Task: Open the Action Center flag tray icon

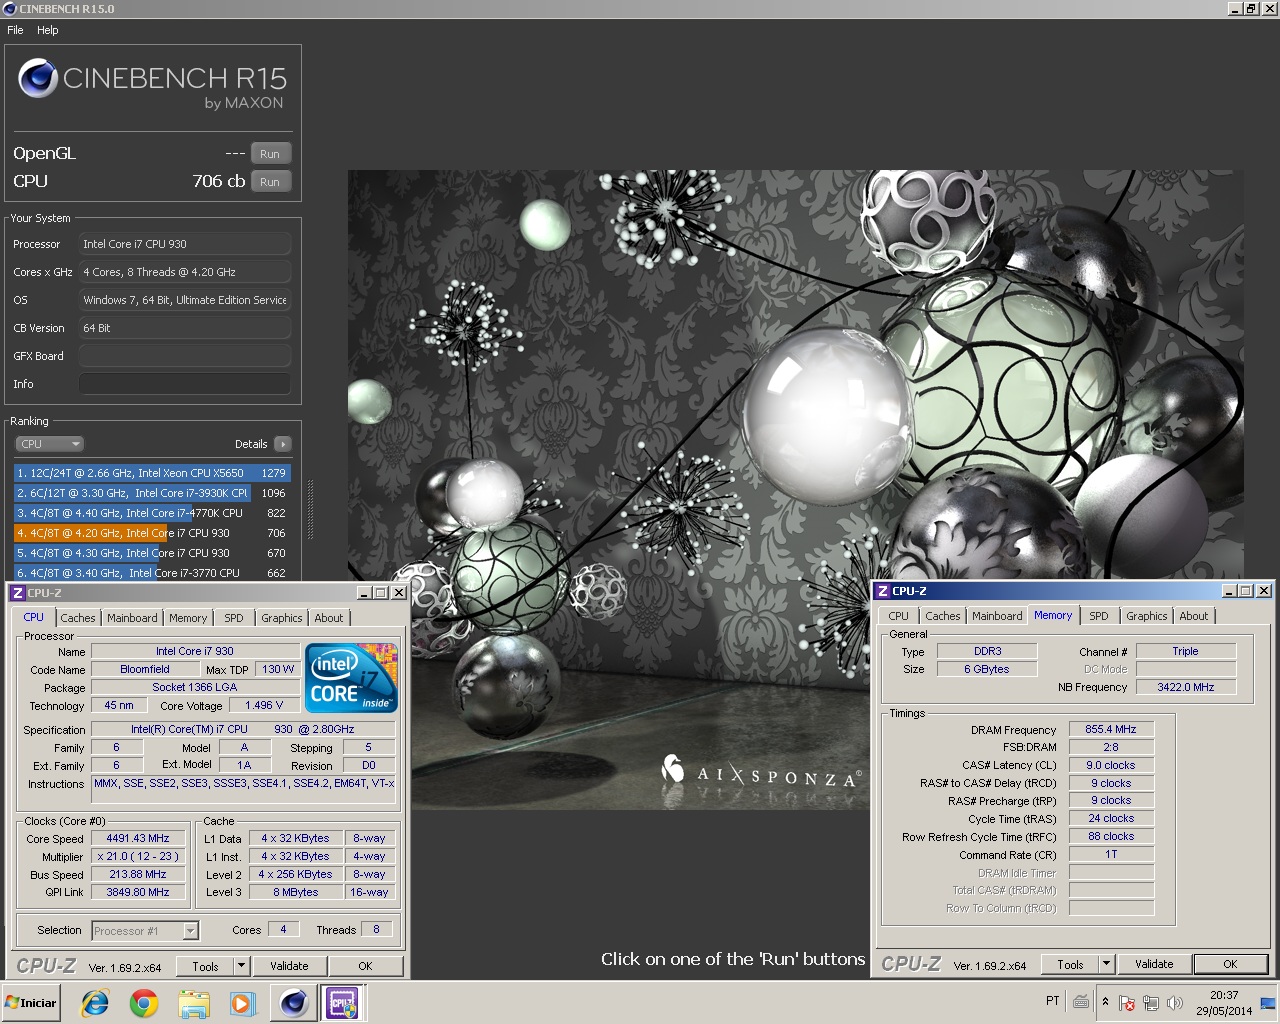Action: [1127, 1003]
